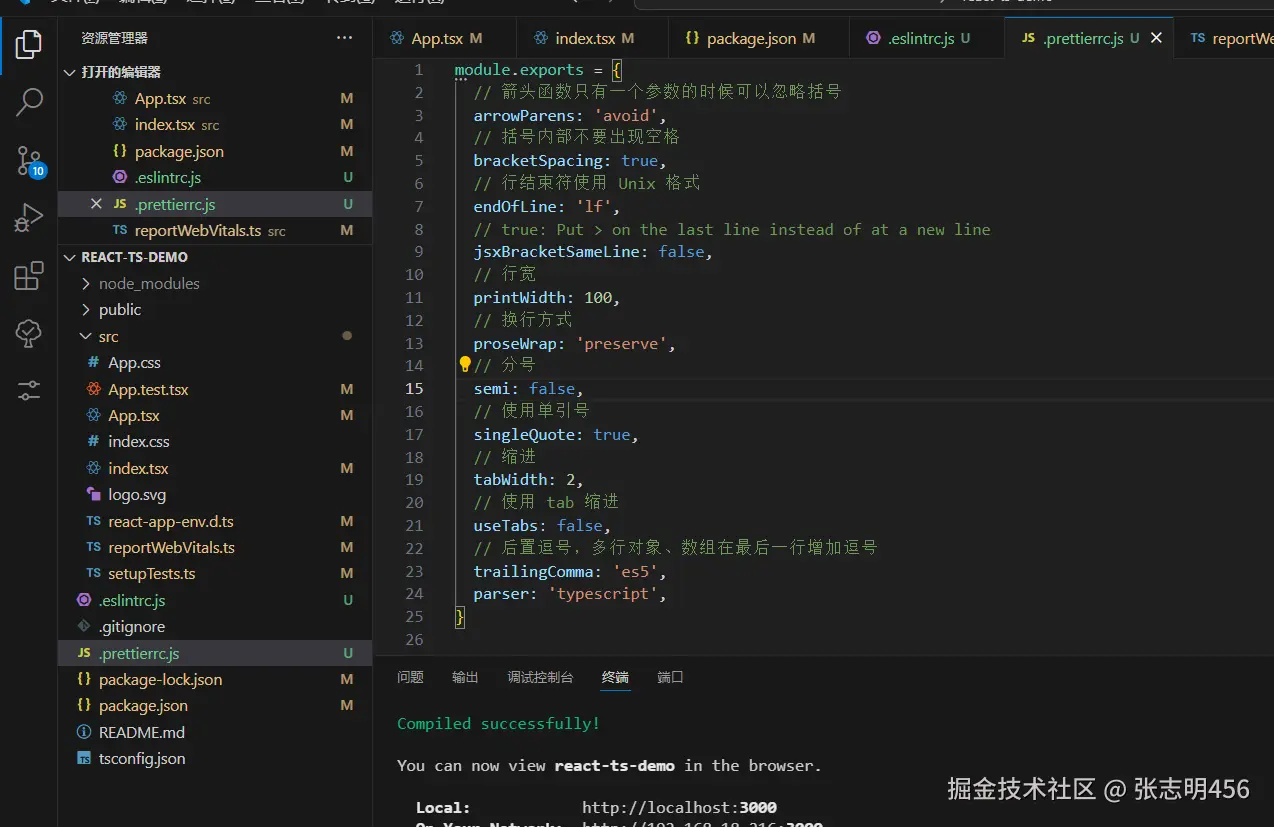Click the git icon beside .gitignore
Screen dimensions: 1274x827
click(x=84, y=626)
